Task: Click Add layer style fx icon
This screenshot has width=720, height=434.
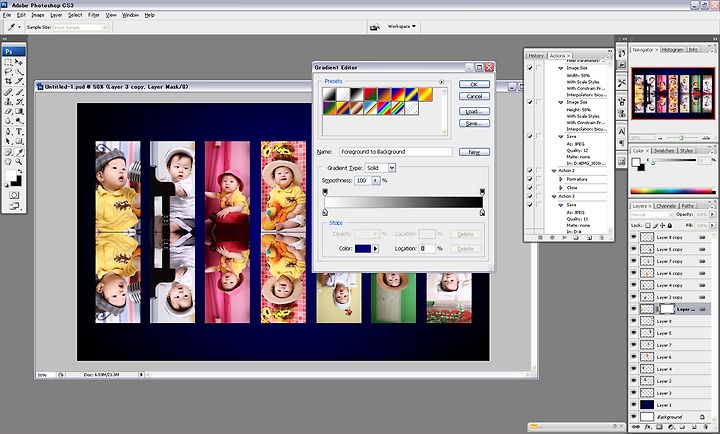Action: tap(647, 427)
